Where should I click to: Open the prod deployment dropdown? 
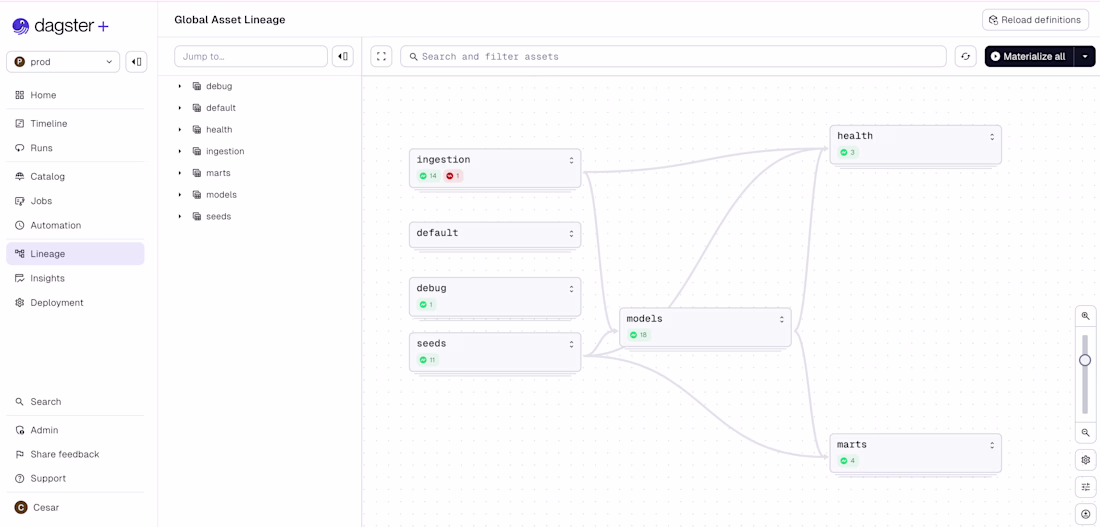click(63, 62)
